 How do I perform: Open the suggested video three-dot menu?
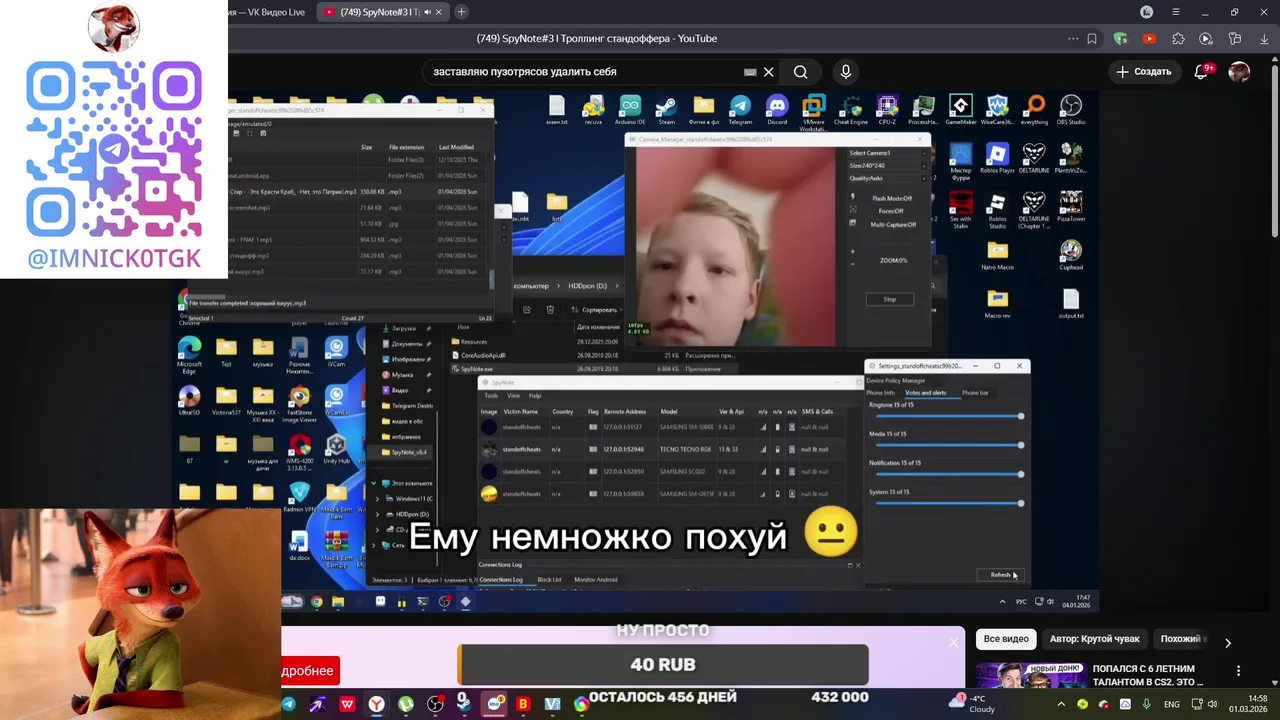(x=1239, y=671)
